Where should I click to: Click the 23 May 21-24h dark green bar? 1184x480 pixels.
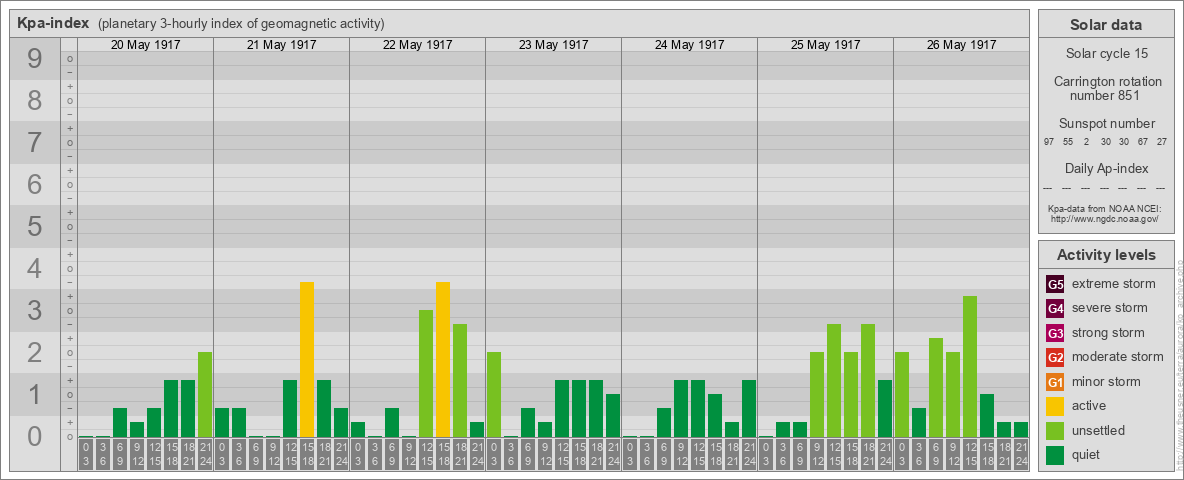613,416
